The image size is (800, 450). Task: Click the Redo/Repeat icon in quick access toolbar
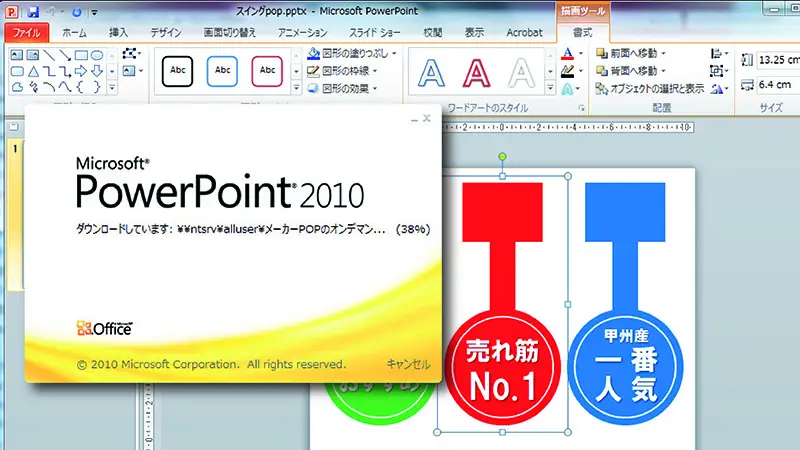[x=77, y=11]
